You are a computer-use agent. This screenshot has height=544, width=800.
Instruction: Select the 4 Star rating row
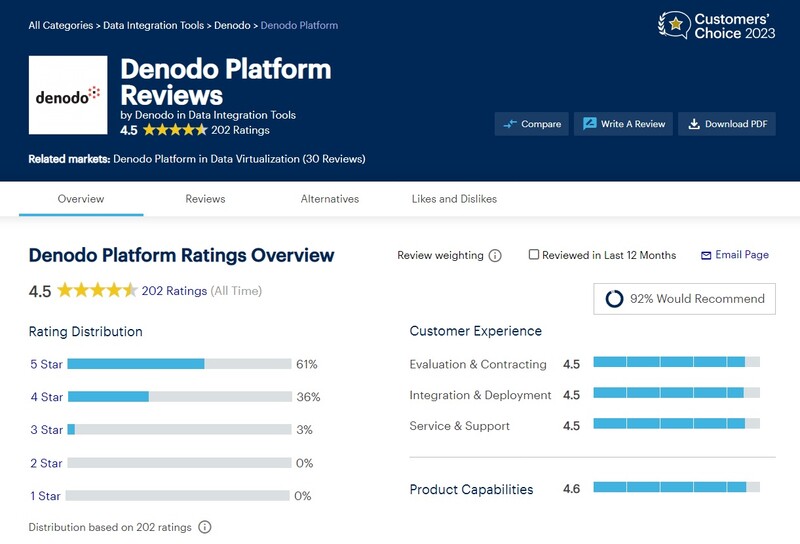tap(47, 397)
